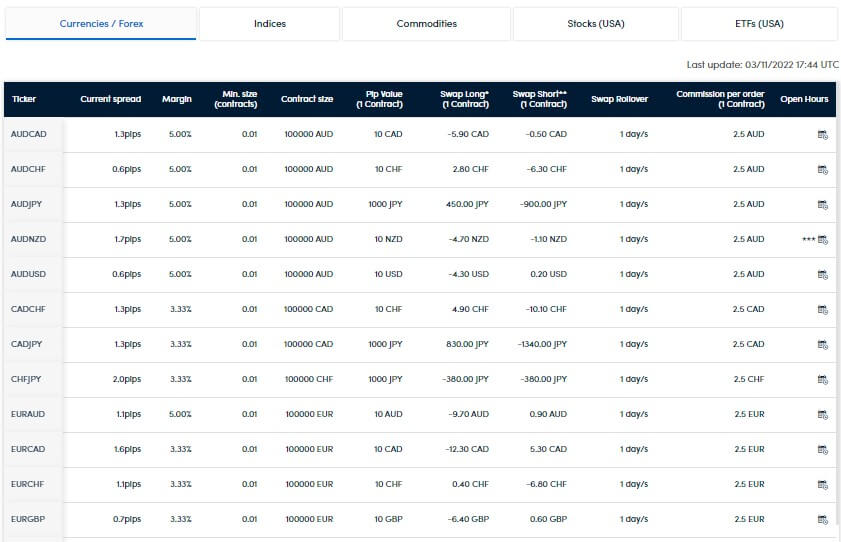
Task: Click the -6.40 GBP swap long value
Action: pos(469,519)
